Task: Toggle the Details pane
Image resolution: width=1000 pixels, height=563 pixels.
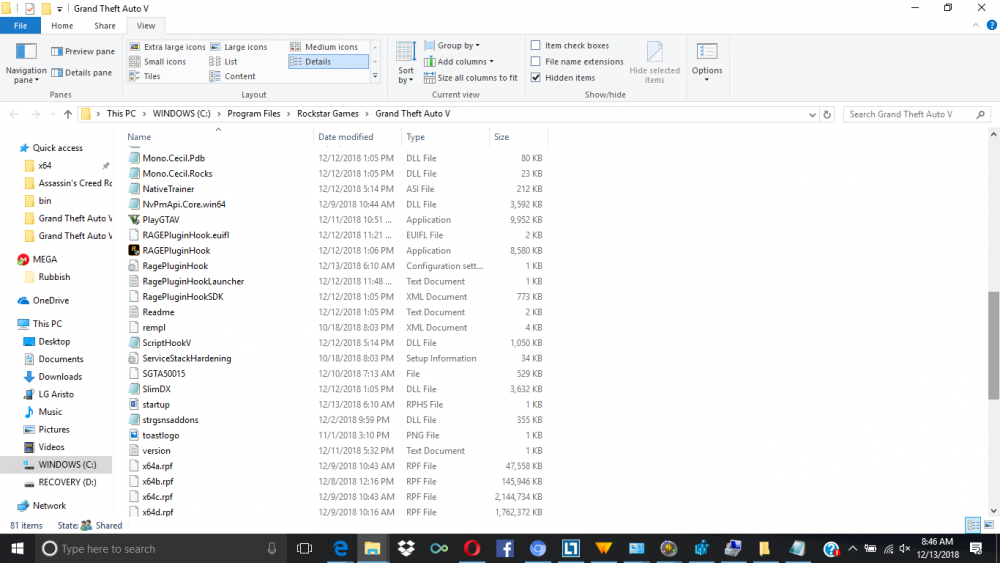Action: 82,73
